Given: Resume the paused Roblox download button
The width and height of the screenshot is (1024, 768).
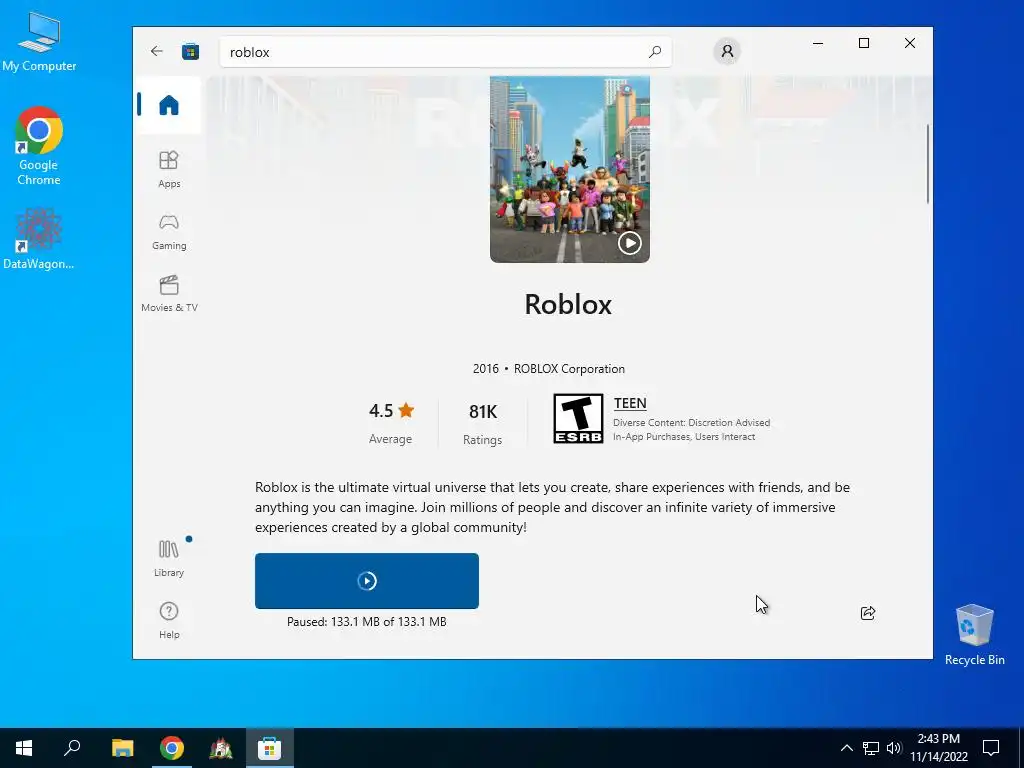Looking at the screenshot, I should click(366, 581).
